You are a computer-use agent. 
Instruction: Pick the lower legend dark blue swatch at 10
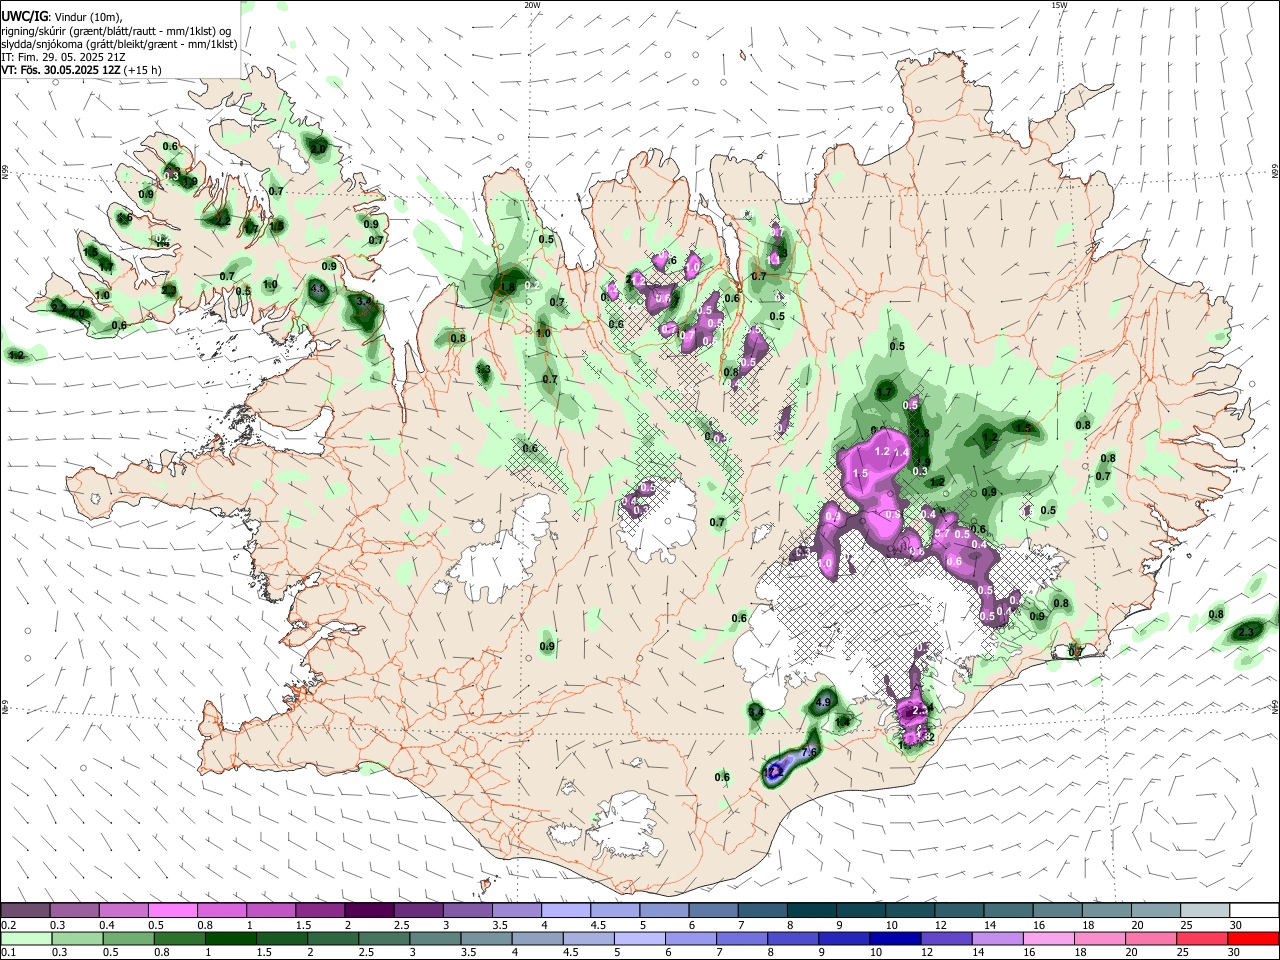click(895, 938)
